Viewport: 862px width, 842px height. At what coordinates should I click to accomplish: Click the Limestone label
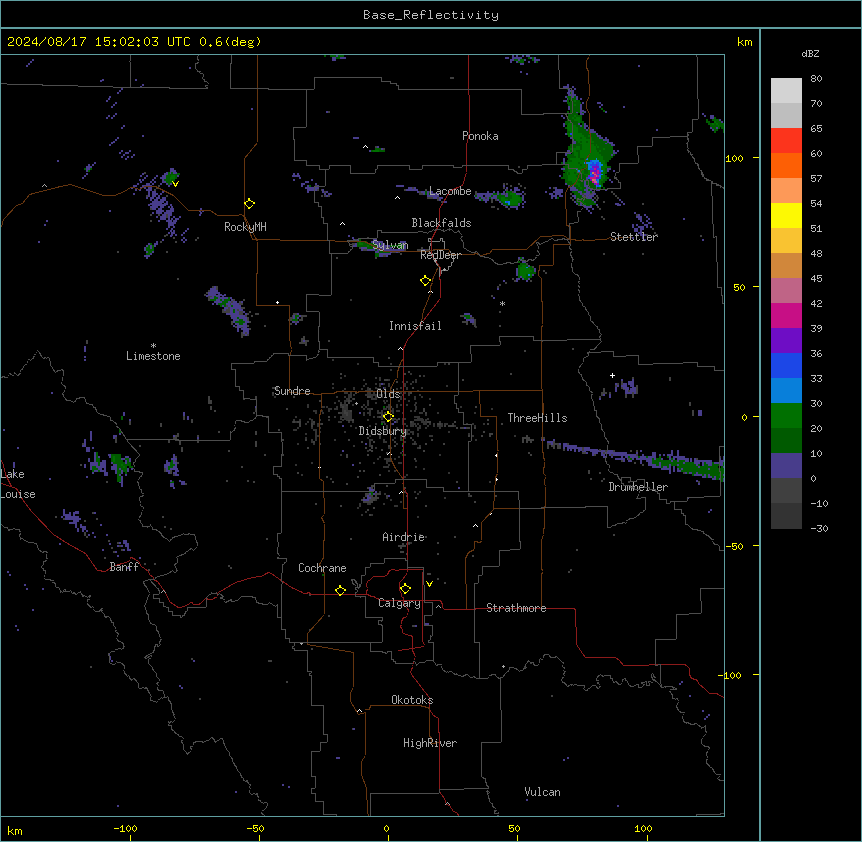pos(153,356)
